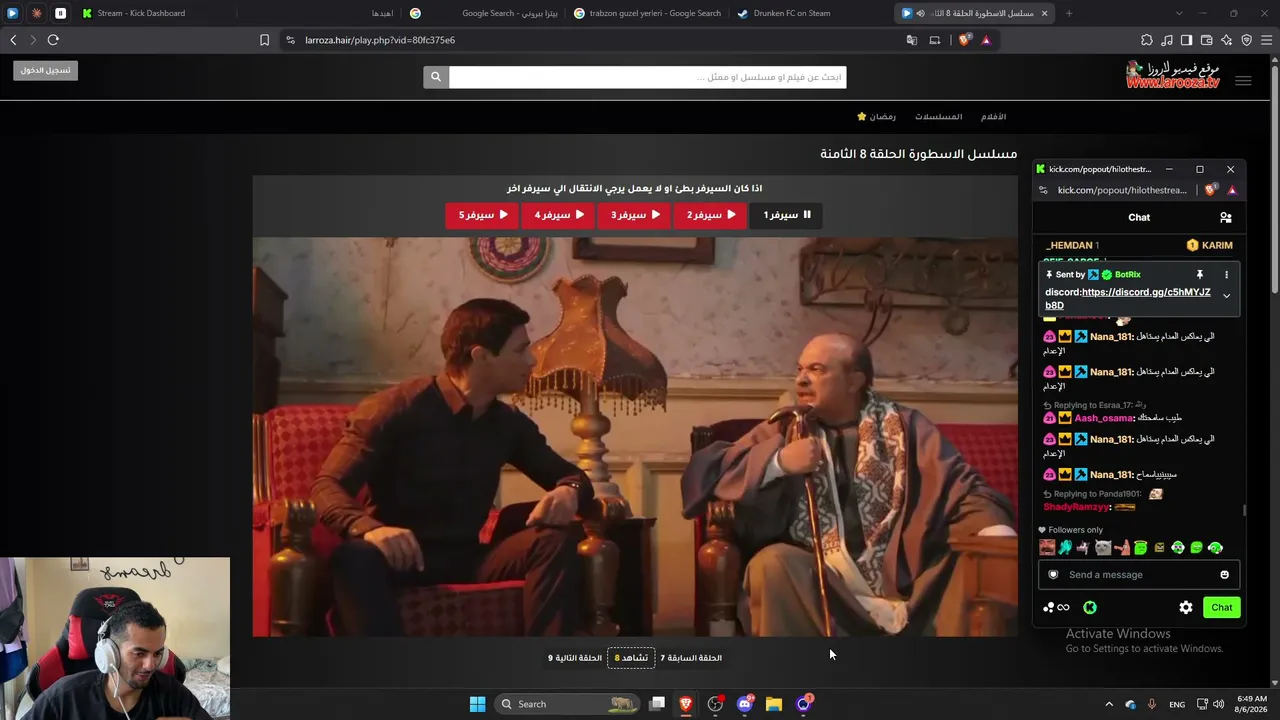Open the Brave Shields lion icon
This screenshot has height=720, width=1280.
pos(964,40)
